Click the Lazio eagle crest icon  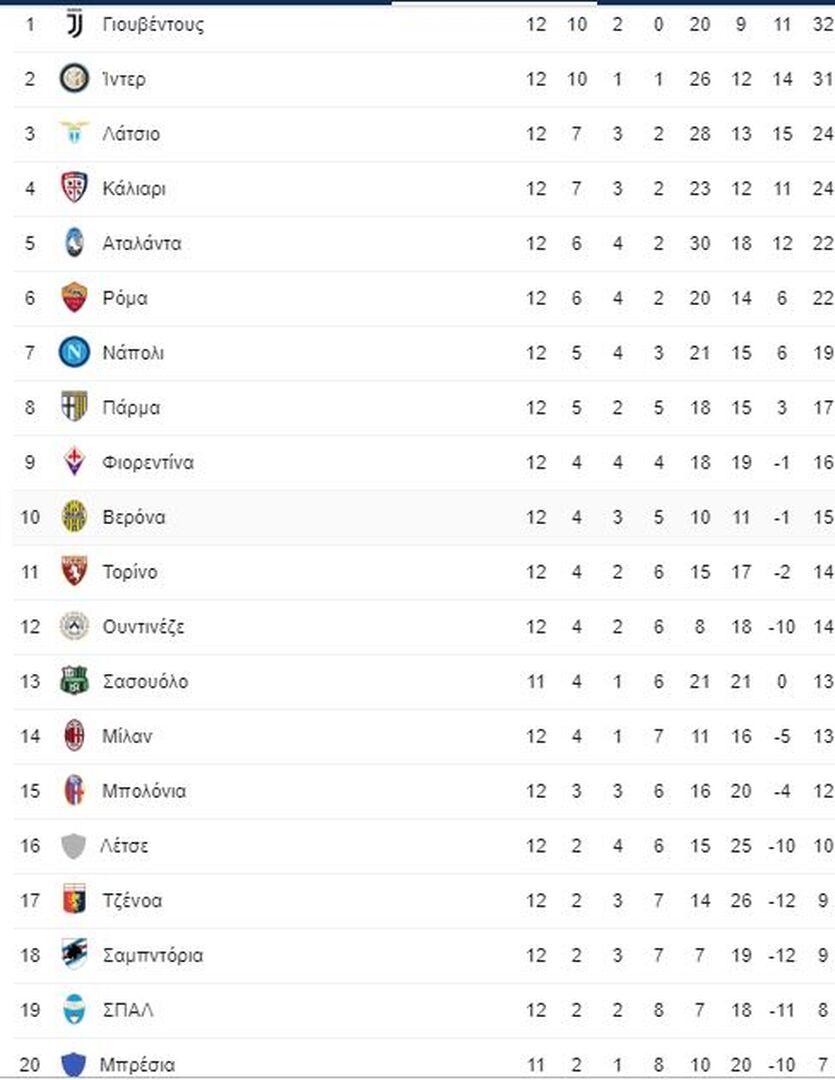coord(74,132)
